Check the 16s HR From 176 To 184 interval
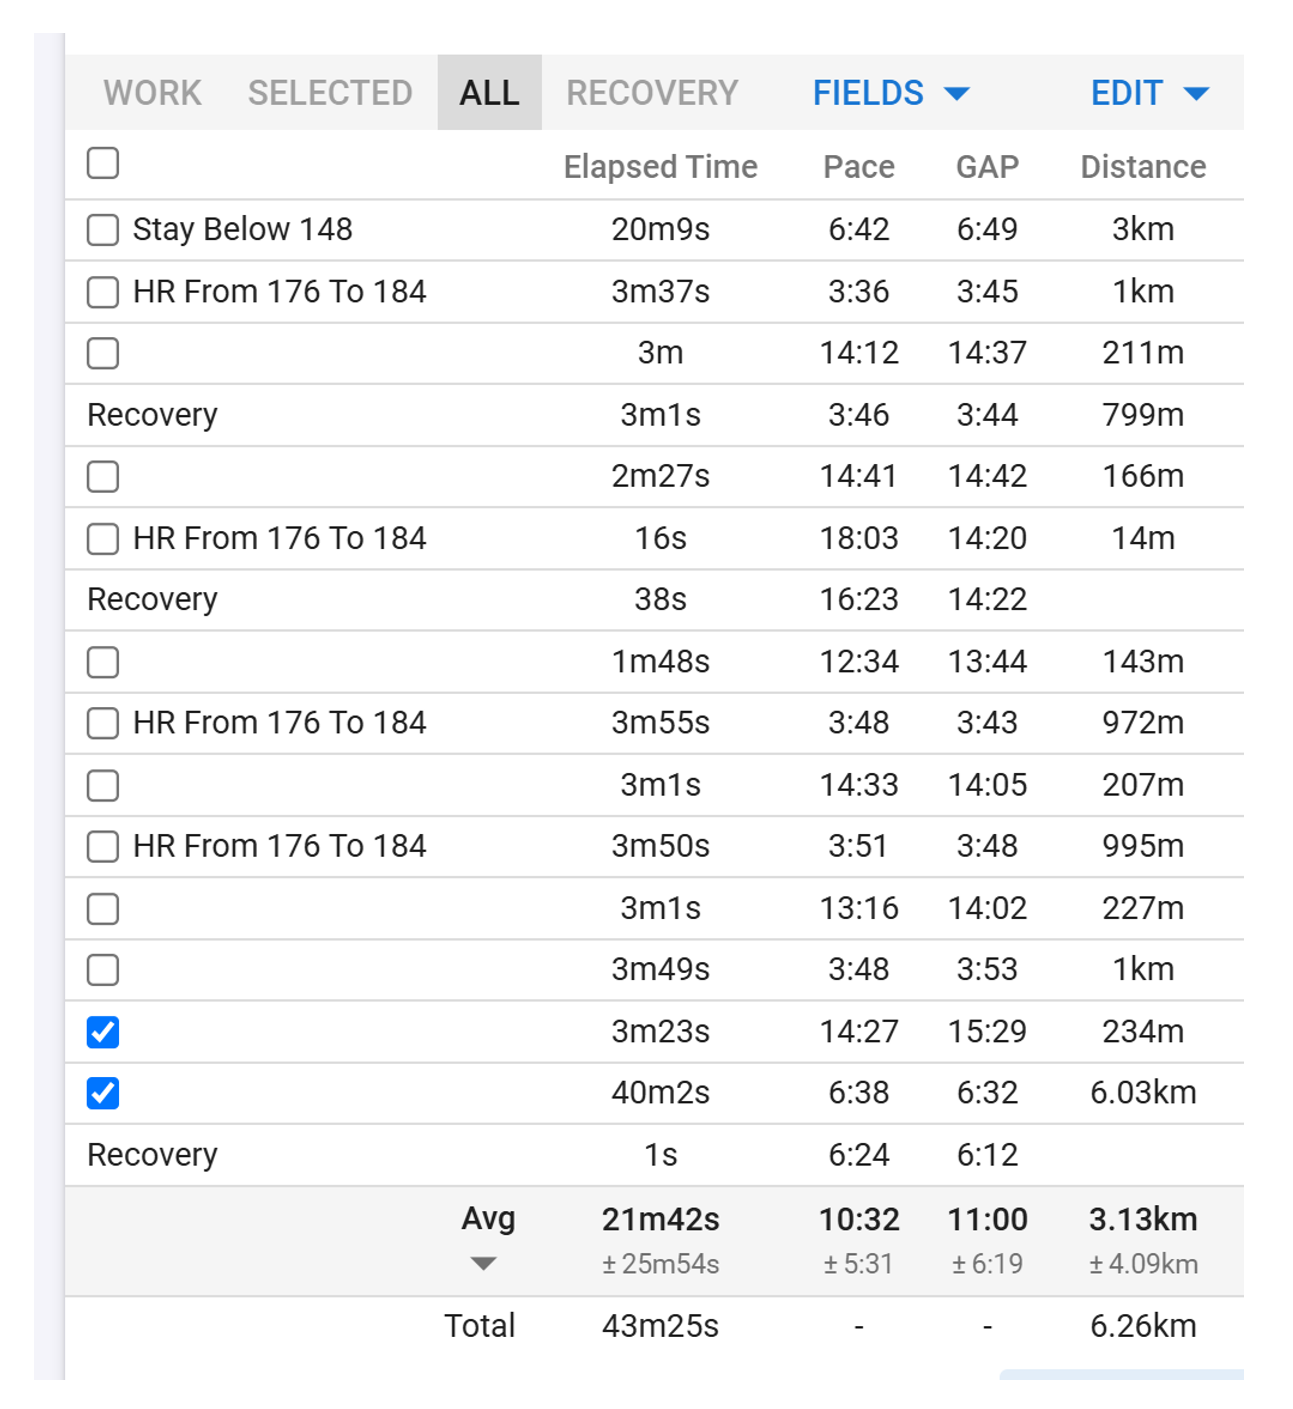This screenshot has width=1293, height=1409. pos(103,539)
